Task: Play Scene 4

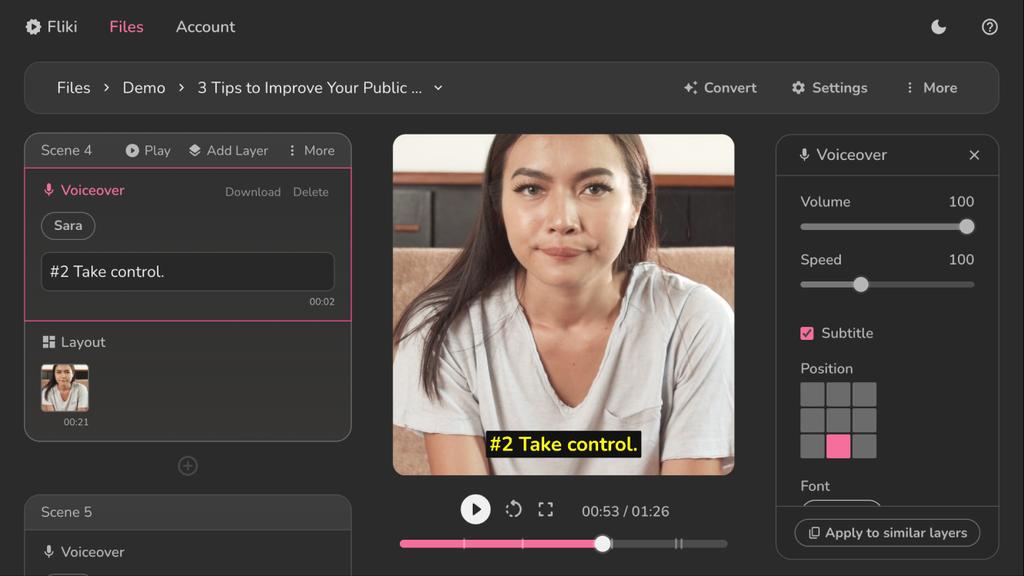Action: pos(148,150)
